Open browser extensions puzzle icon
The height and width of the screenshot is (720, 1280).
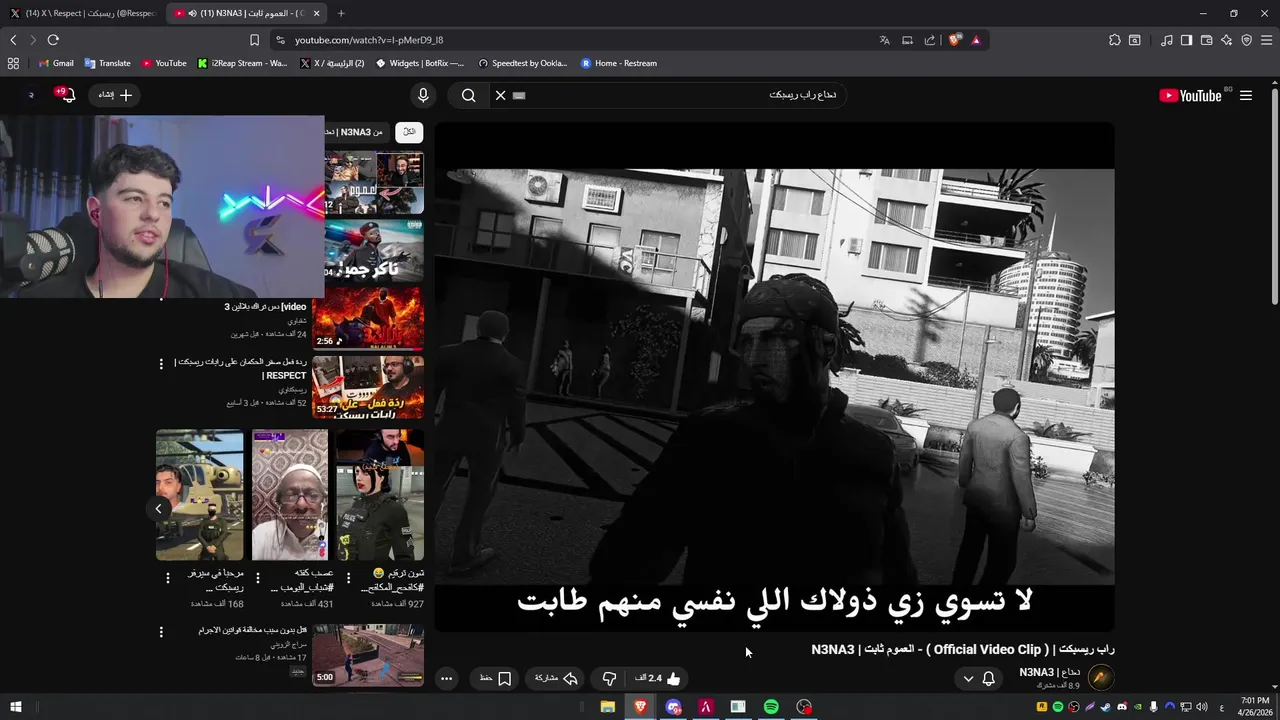click(x=1115, y=40)
